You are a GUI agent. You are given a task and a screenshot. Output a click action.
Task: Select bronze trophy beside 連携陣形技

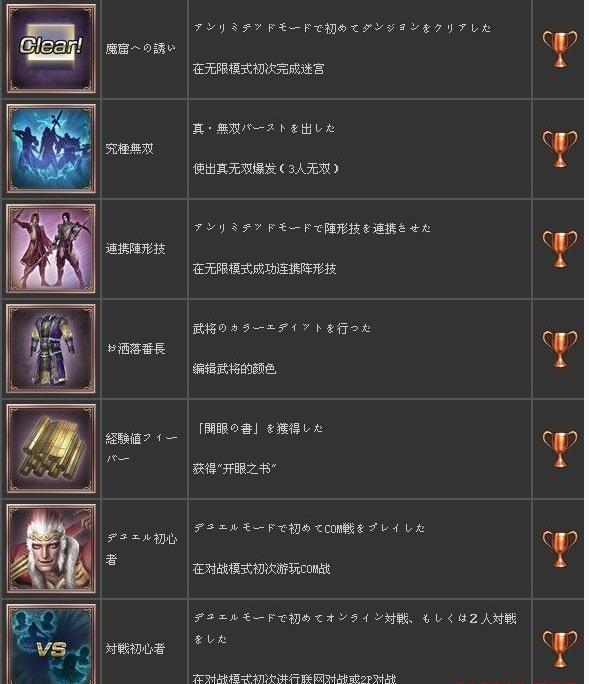pyautogui.click(x=560, y=249)
